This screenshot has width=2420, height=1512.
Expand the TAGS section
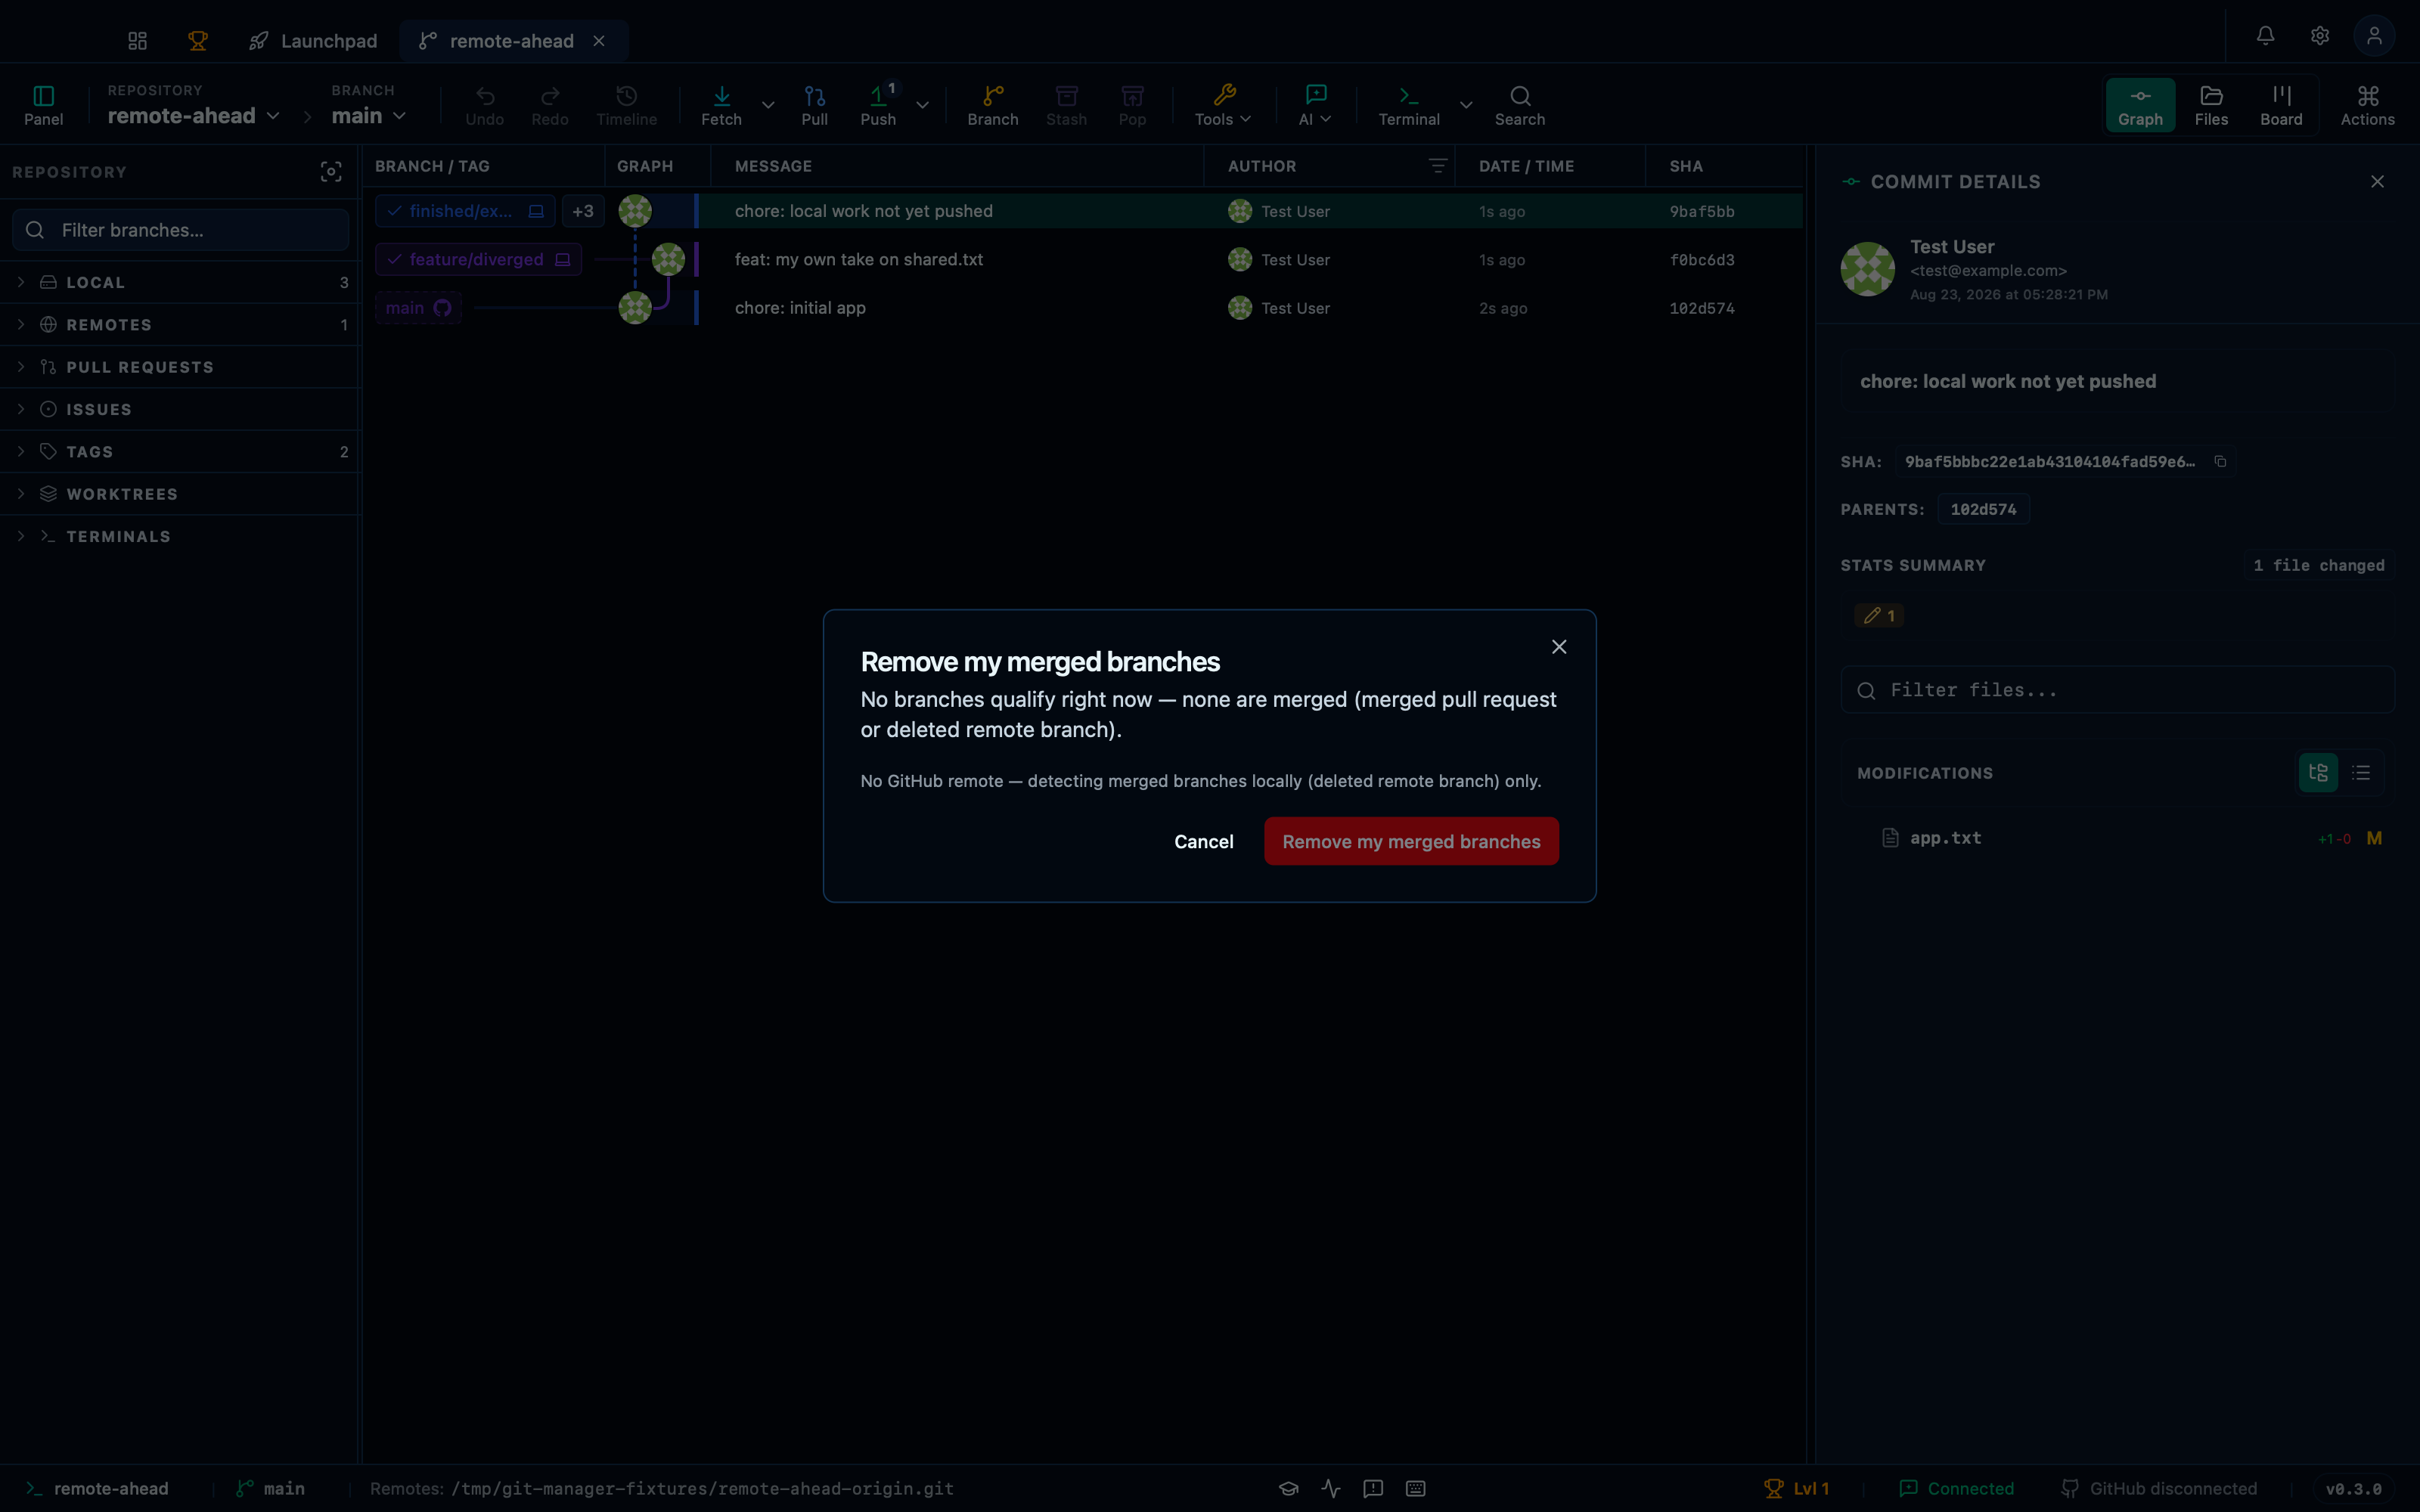coord(180,452)
